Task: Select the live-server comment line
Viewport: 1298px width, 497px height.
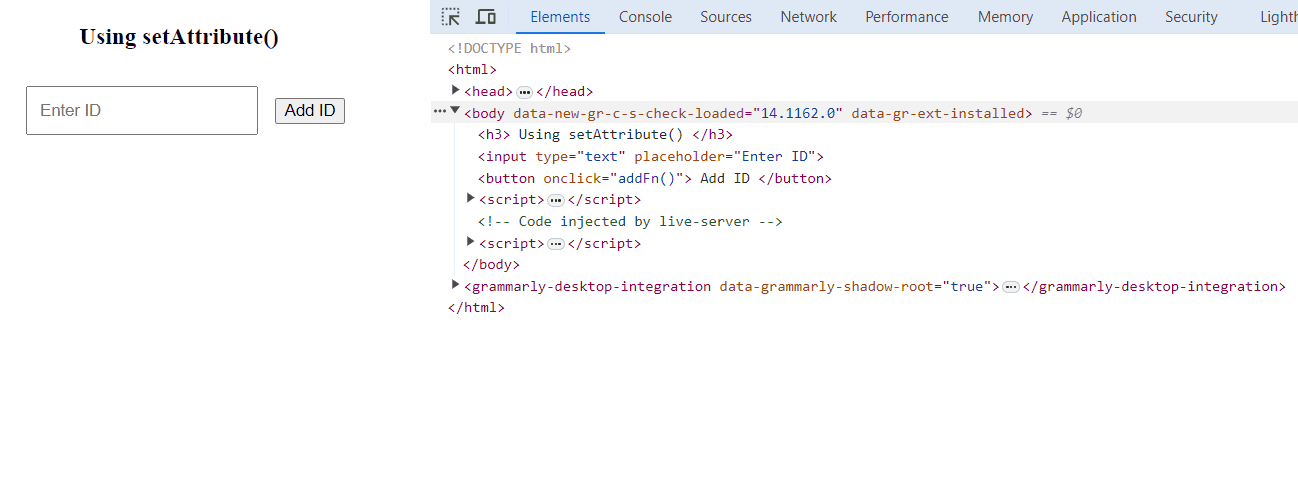Action: [x=630, y=222]
